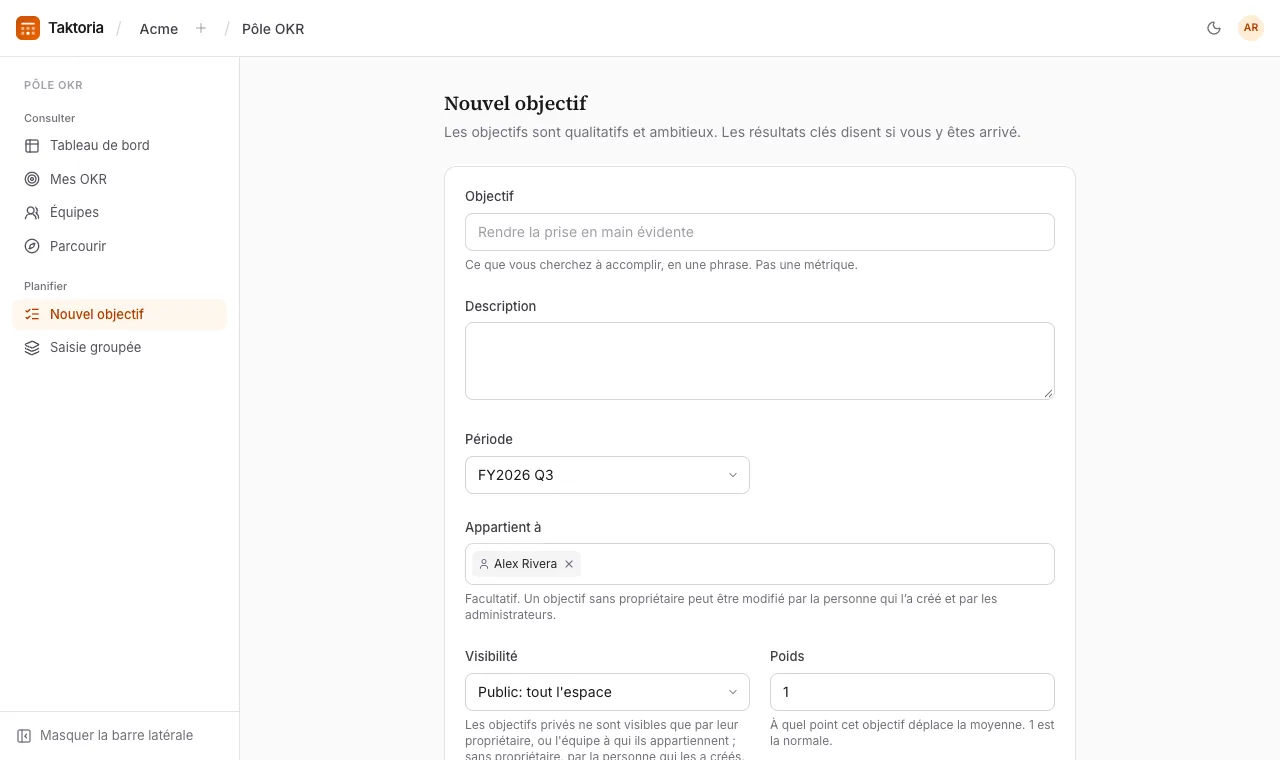The width and height of the screenshot is (1280, 760).
Task: Focus the Objectif text field
Action: coord(760,232)
